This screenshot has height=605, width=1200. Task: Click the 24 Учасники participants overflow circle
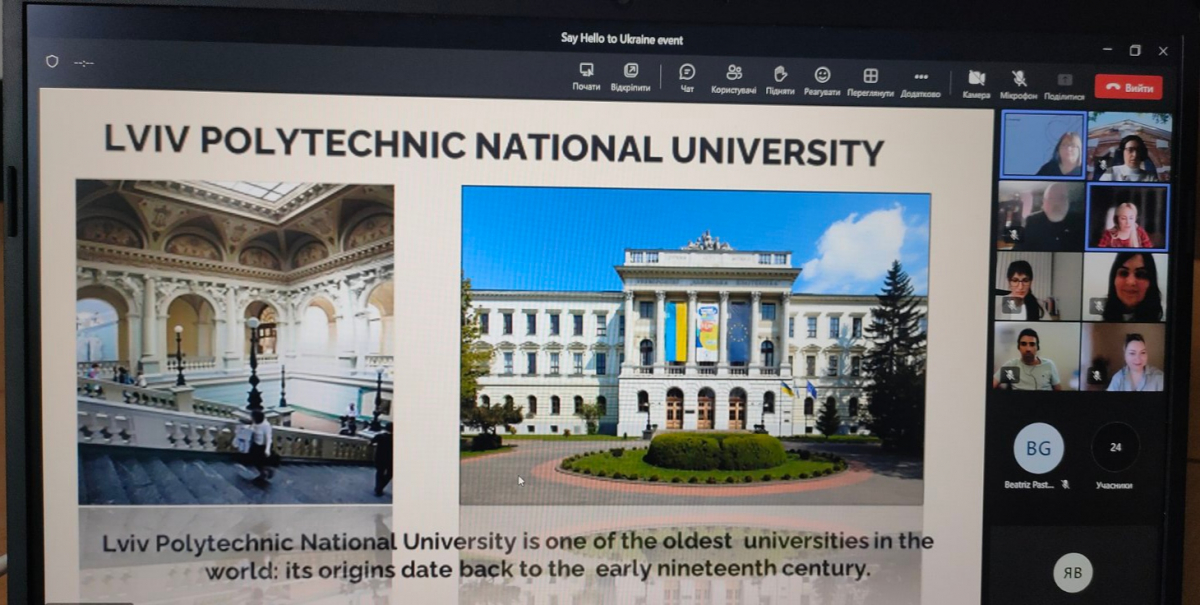(1115, 448)
